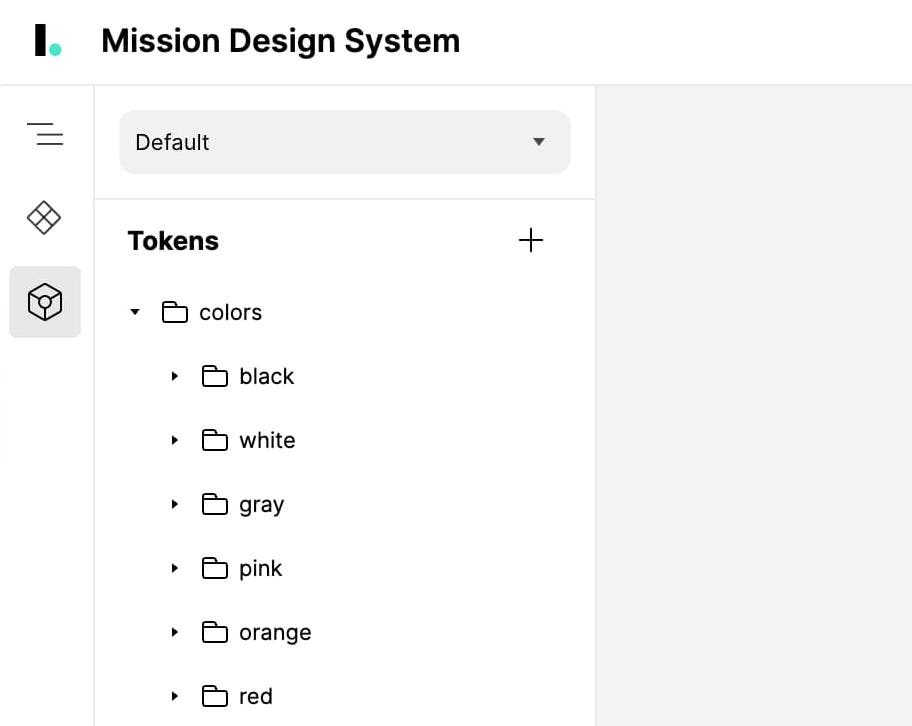Click the orange folder icon
The width and height of the screenshot is (912, 726).
coord(215,632)
